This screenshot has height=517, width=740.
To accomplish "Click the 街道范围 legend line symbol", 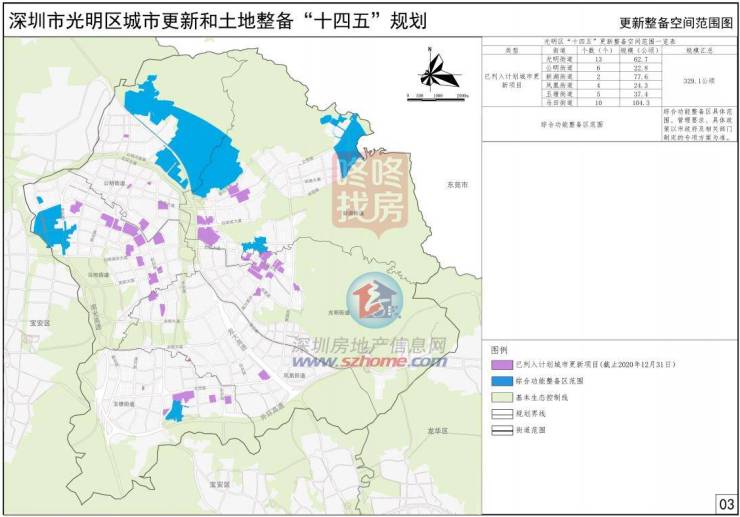I will click(x=502, y=430).
